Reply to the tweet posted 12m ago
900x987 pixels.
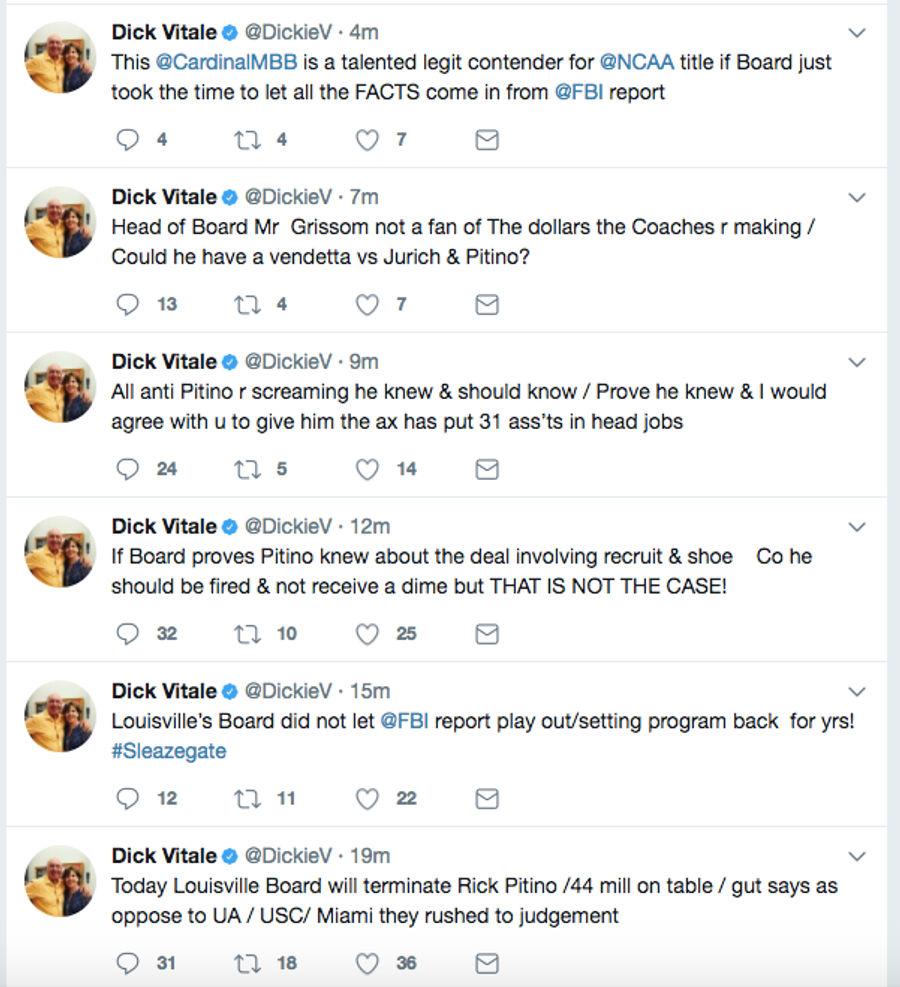coord(128,634)
